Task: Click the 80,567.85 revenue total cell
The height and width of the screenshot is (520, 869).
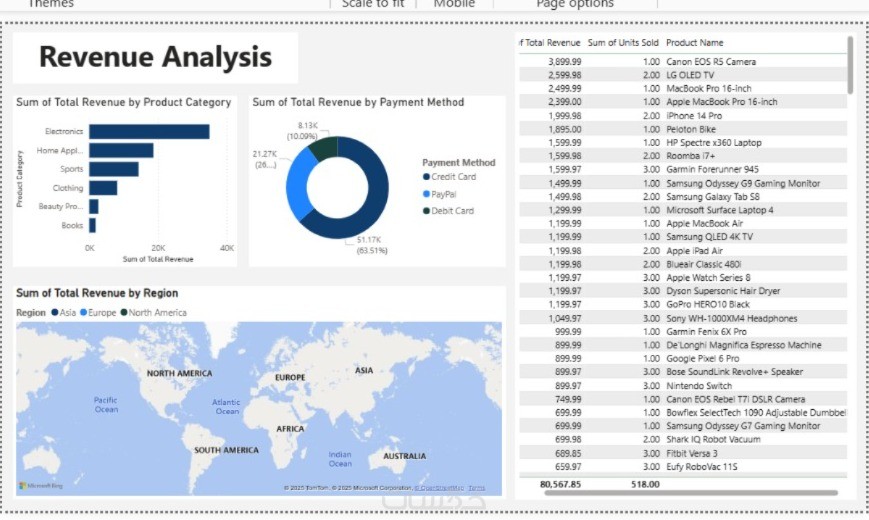Action: pos(560,485)
